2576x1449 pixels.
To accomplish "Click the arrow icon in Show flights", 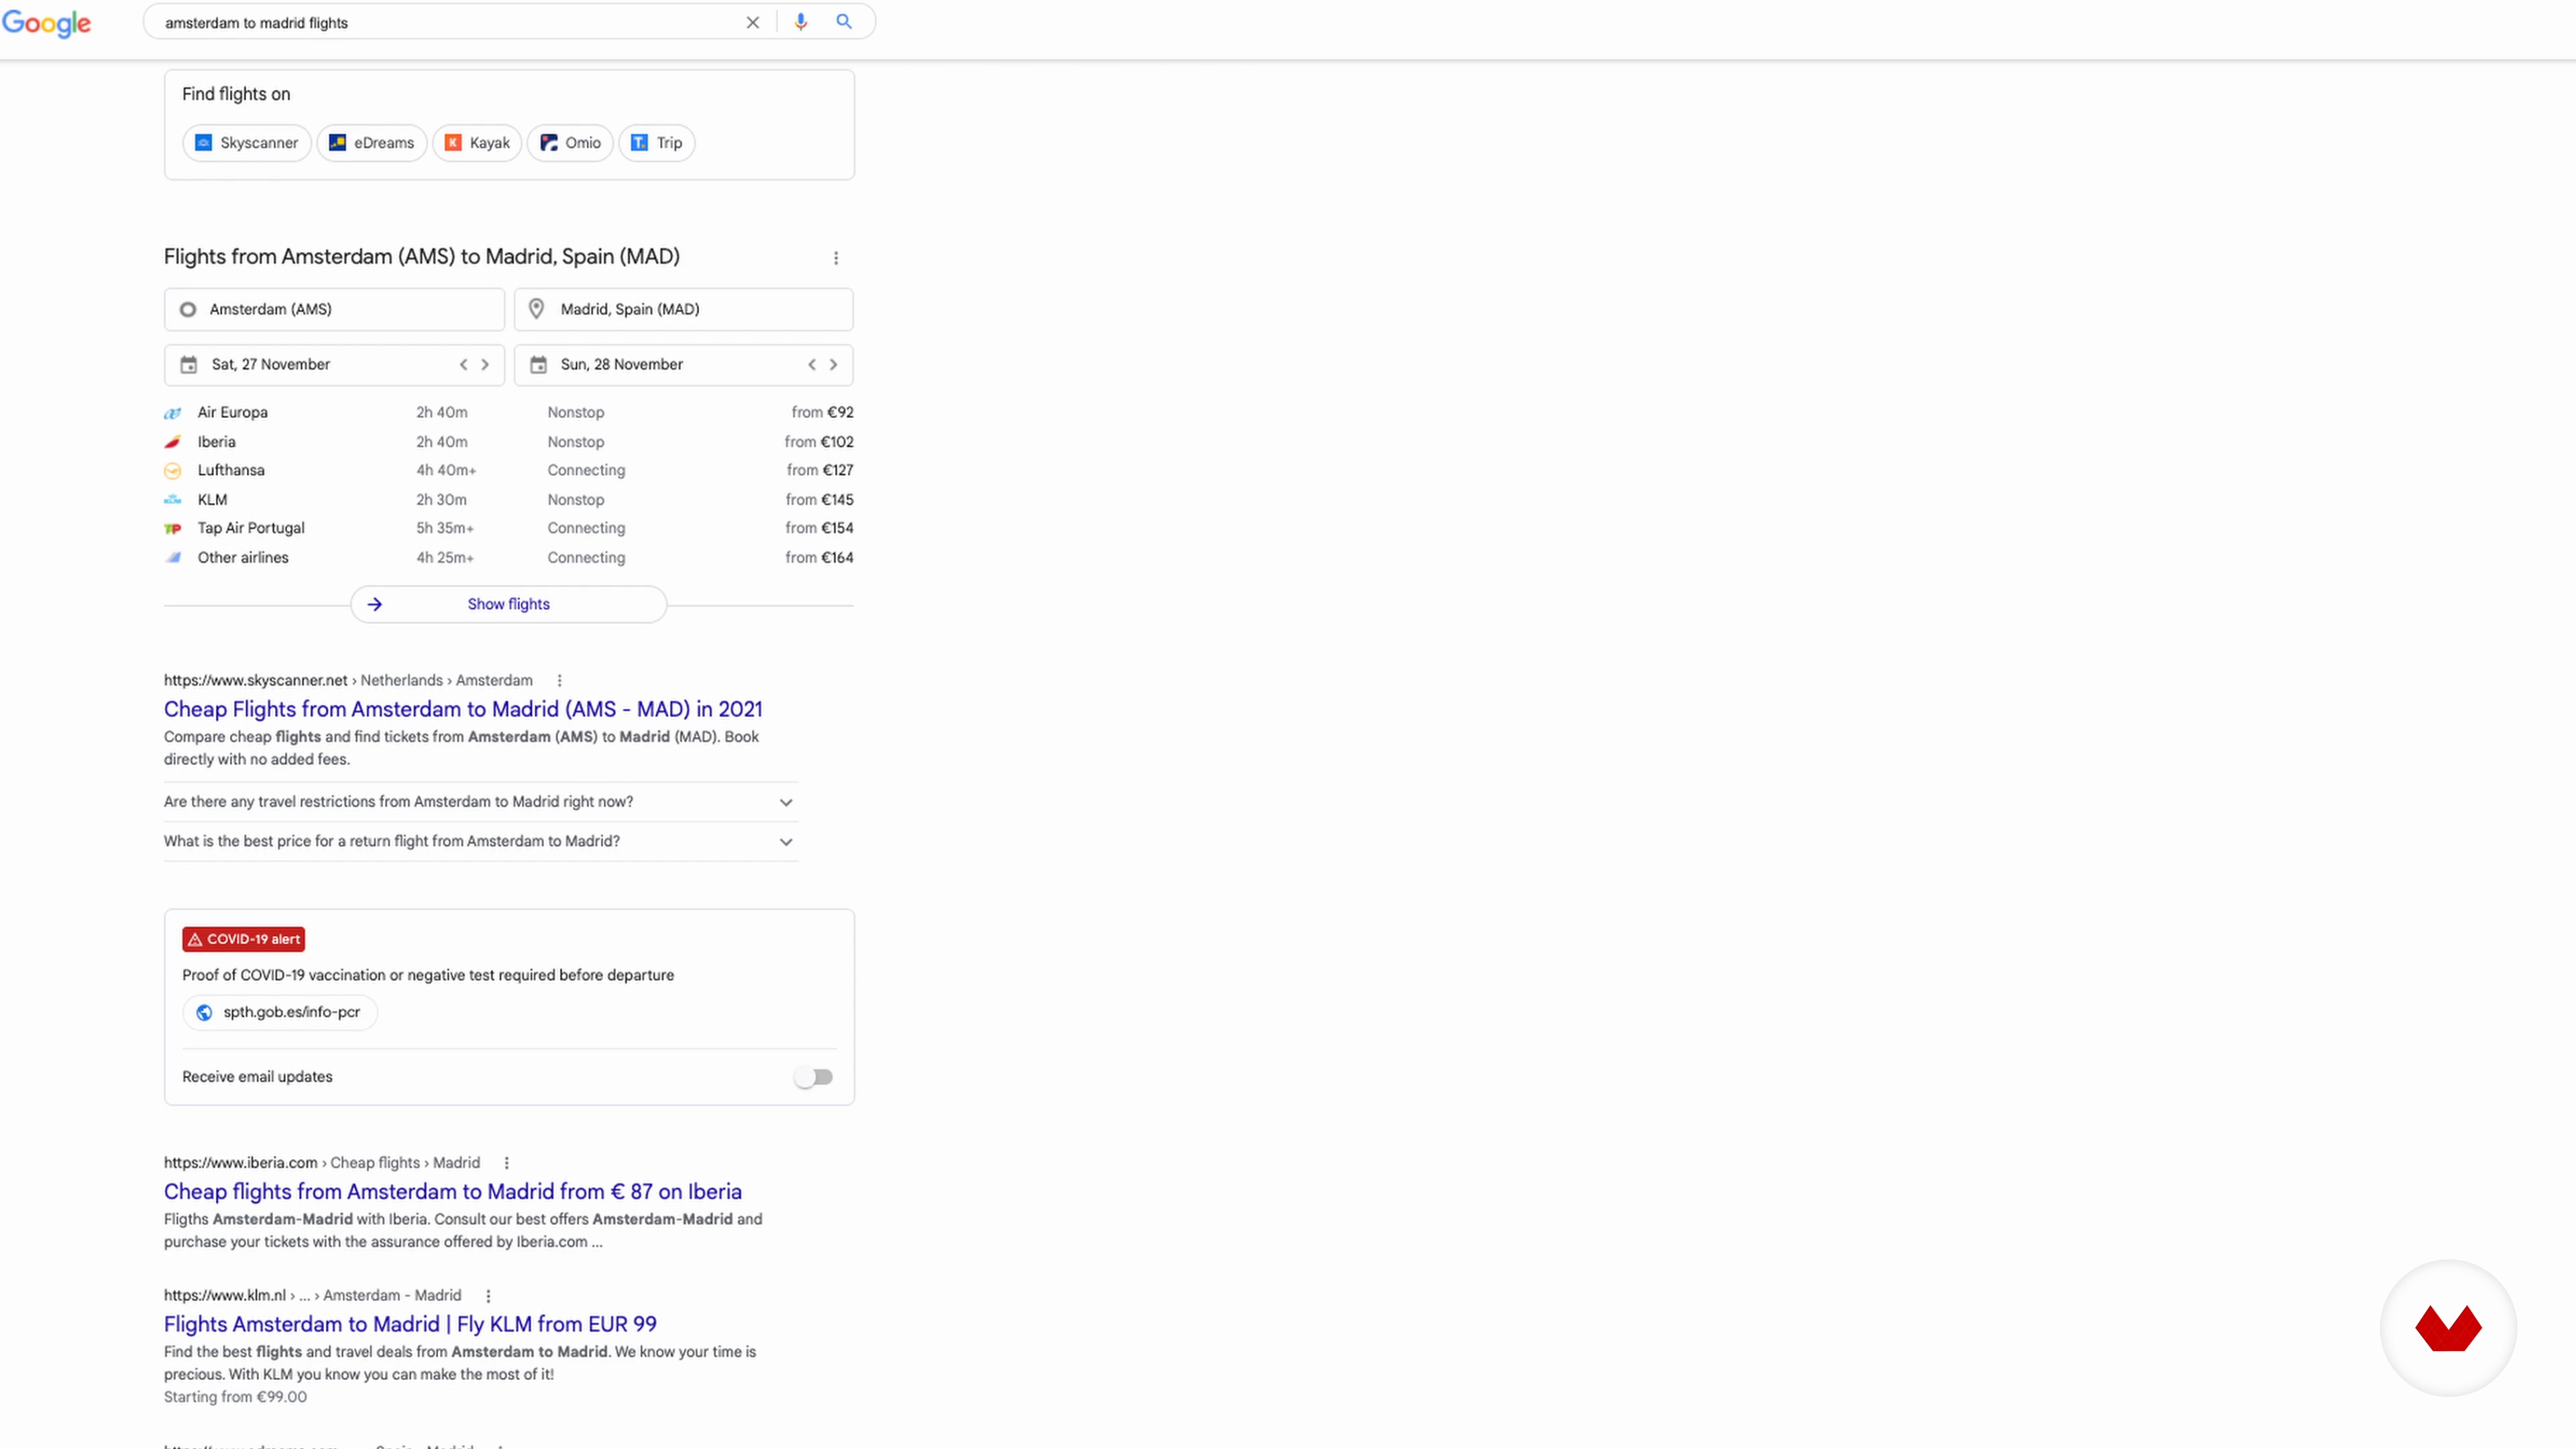I will (x=375, y=604).
